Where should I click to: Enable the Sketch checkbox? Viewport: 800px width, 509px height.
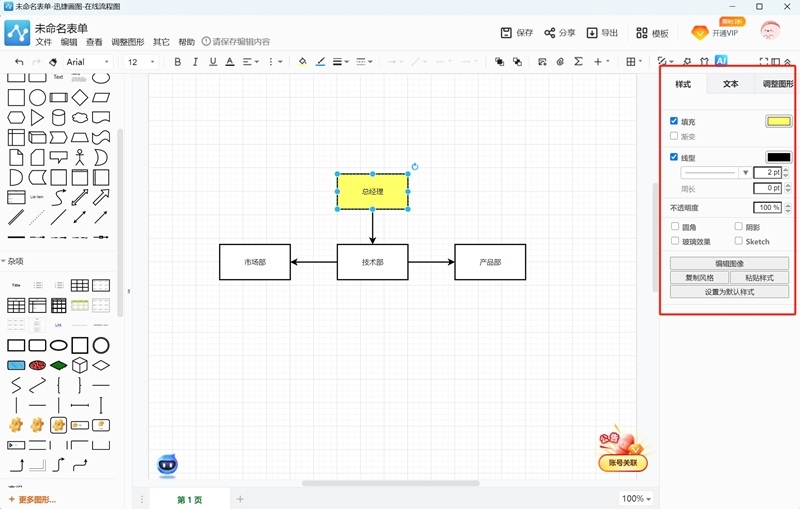738,241
